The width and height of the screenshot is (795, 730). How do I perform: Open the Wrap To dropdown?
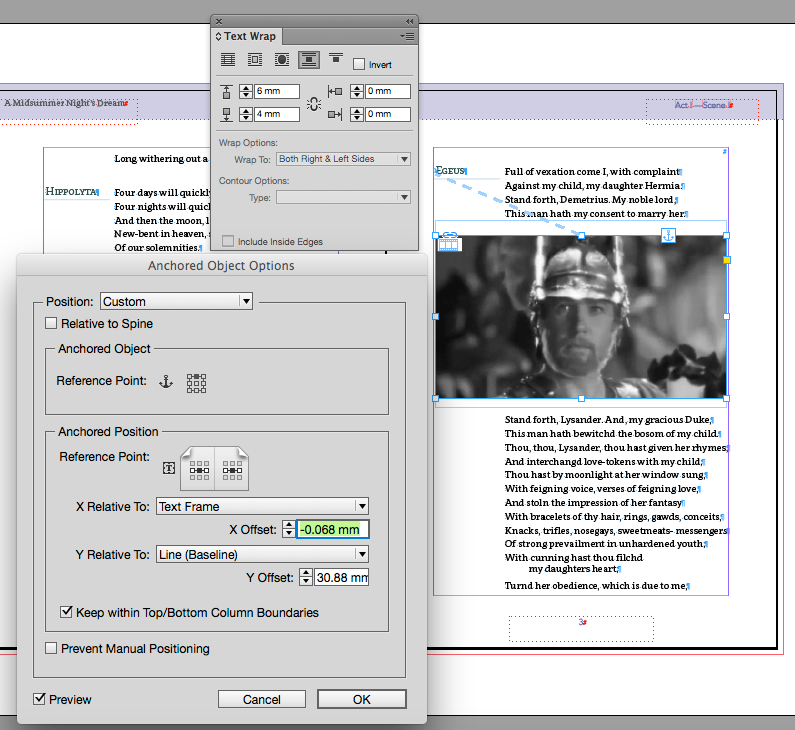pos(343,159)
